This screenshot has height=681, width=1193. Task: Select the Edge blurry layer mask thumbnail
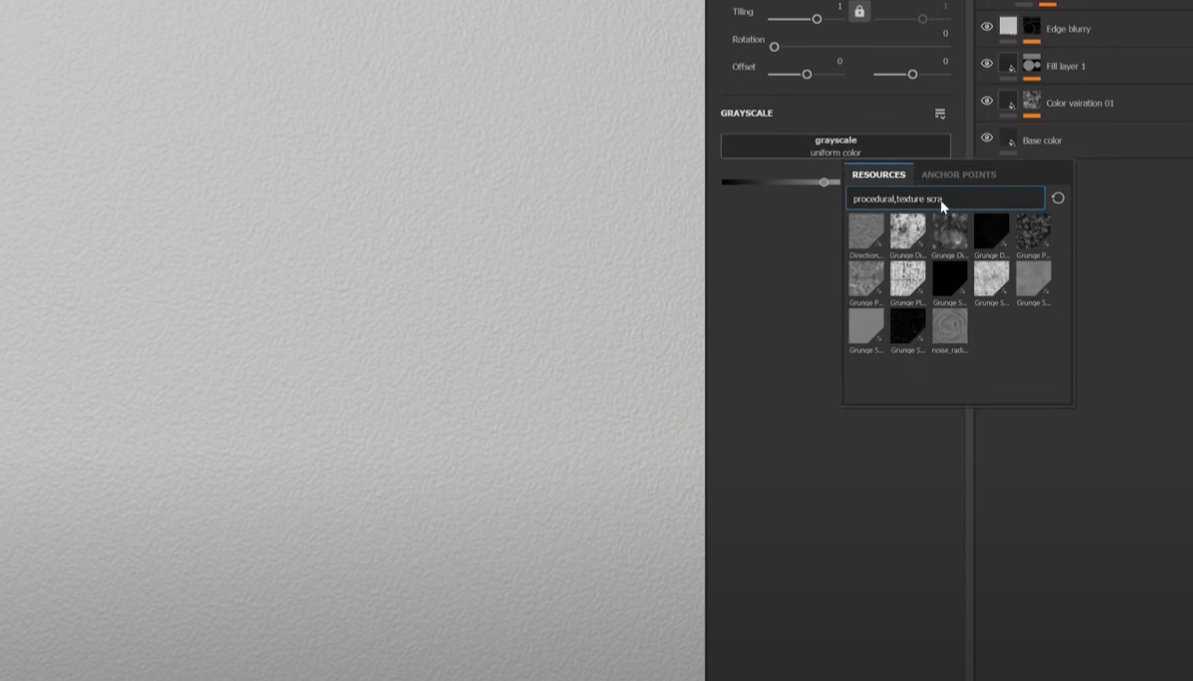1032,27
